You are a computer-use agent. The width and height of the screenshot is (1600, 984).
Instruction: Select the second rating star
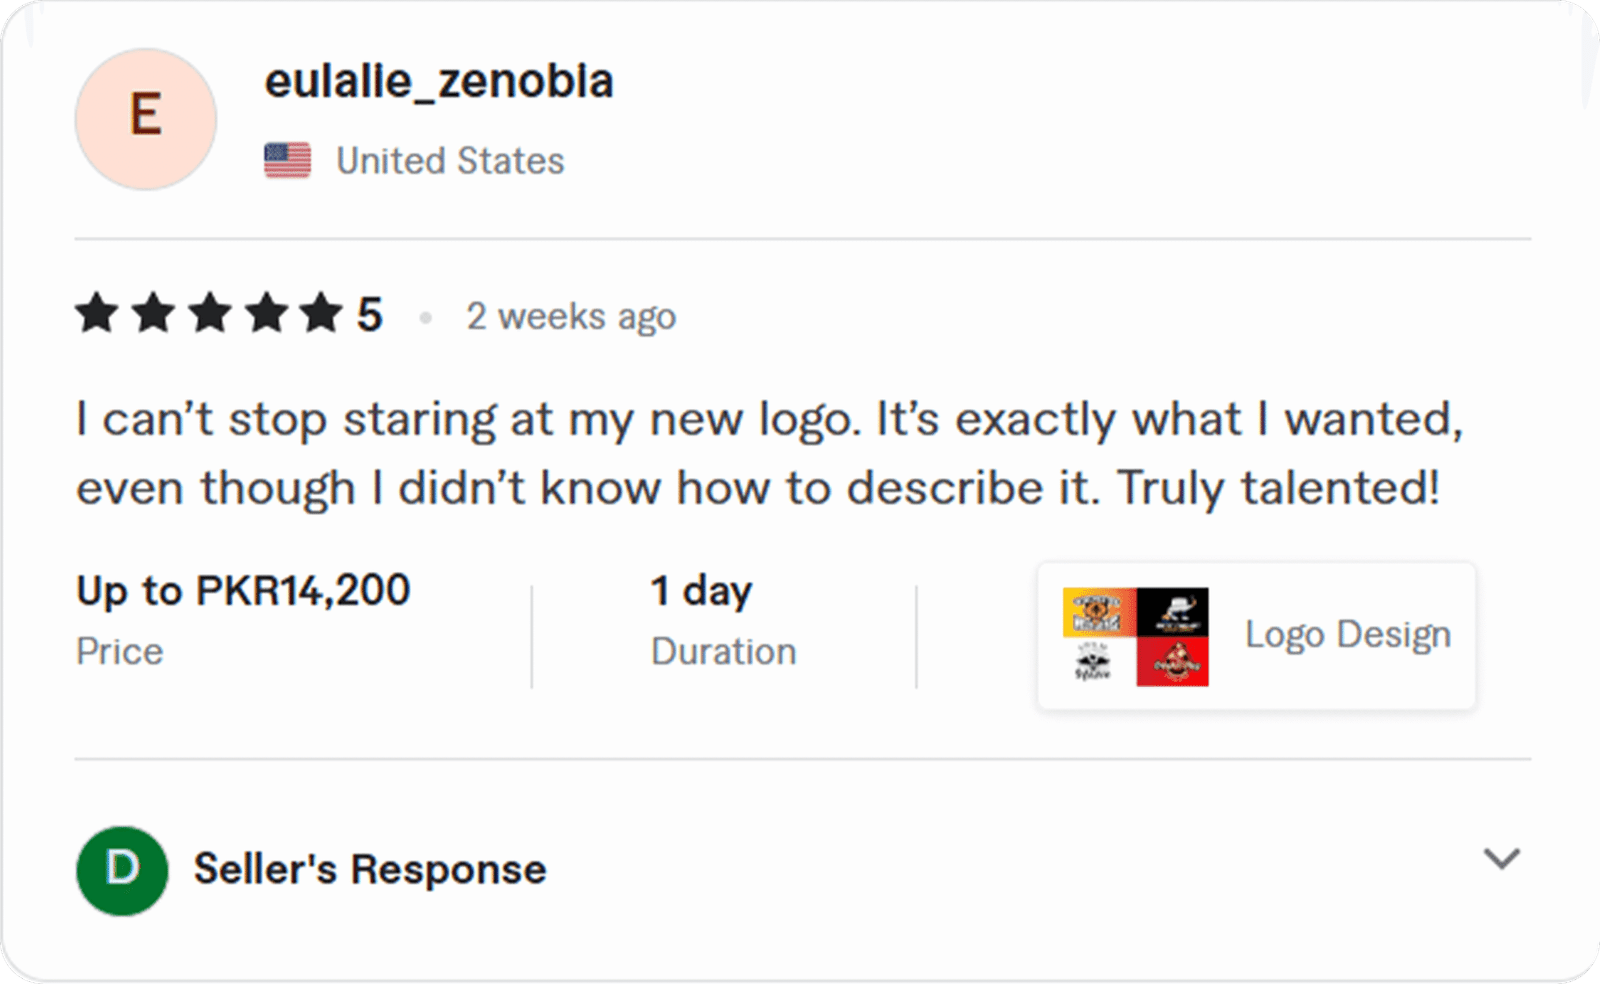(x=153, y=314)
